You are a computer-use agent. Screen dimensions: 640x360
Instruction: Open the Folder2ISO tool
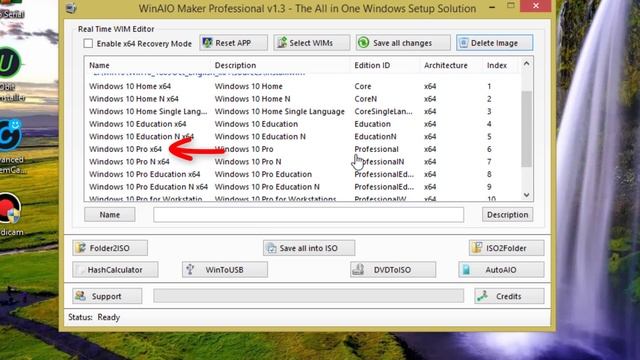pyautogui.click(x=110, y=248)
